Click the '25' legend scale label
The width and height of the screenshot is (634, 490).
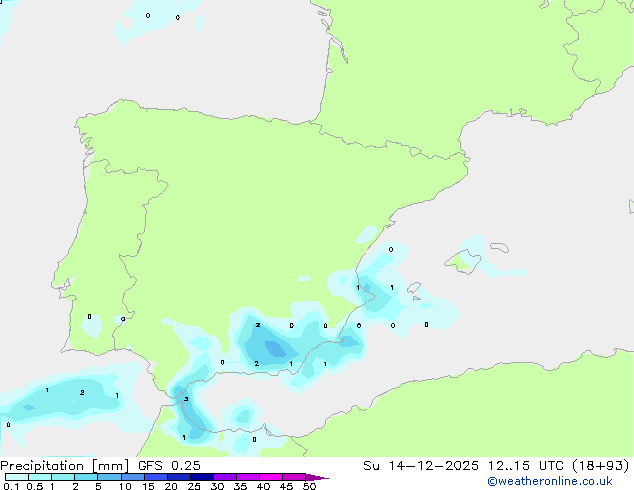[x=194, y=486]
